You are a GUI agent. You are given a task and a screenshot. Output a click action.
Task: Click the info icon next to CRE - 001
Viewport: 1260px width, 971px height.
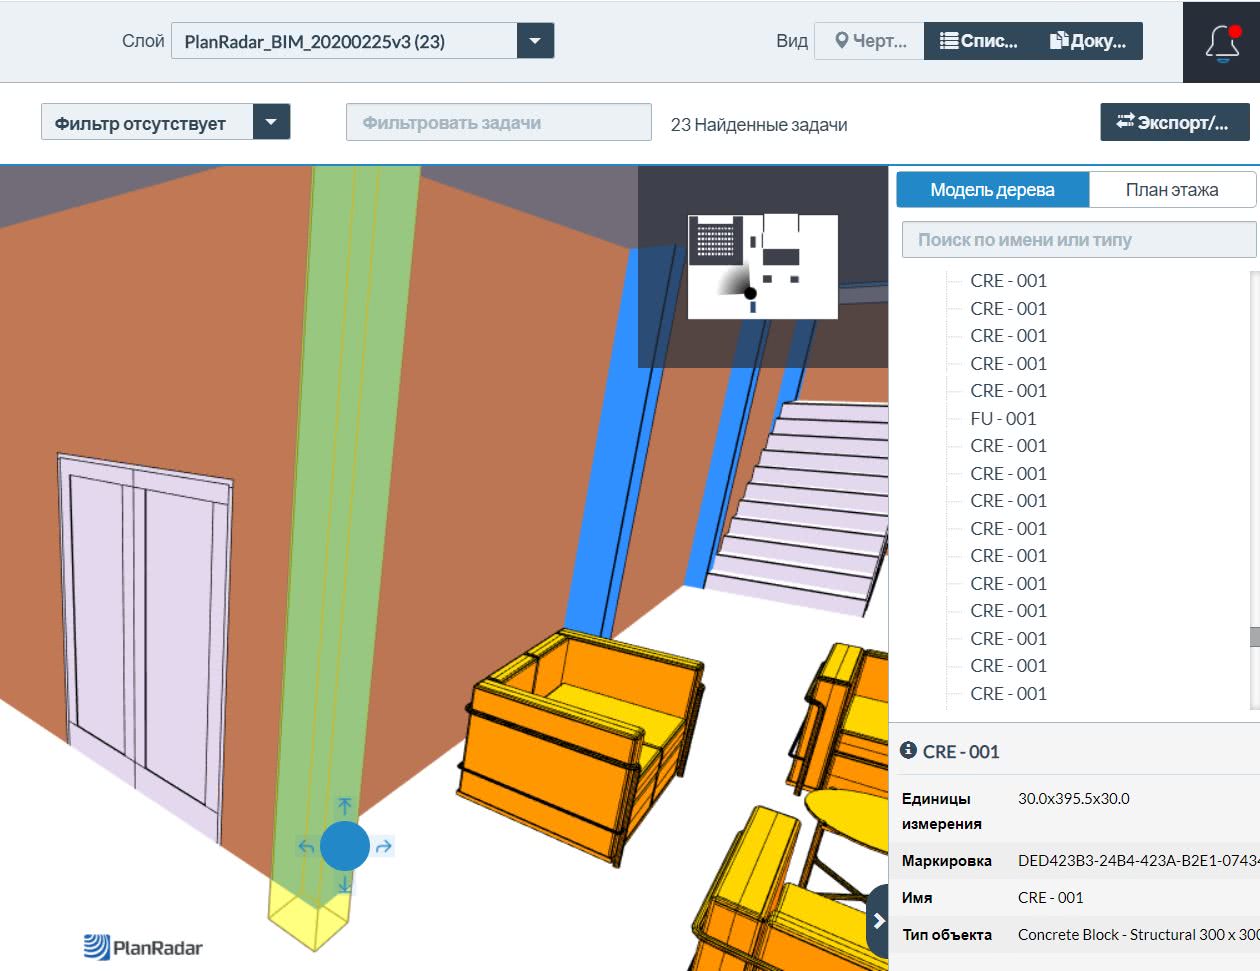908,750
